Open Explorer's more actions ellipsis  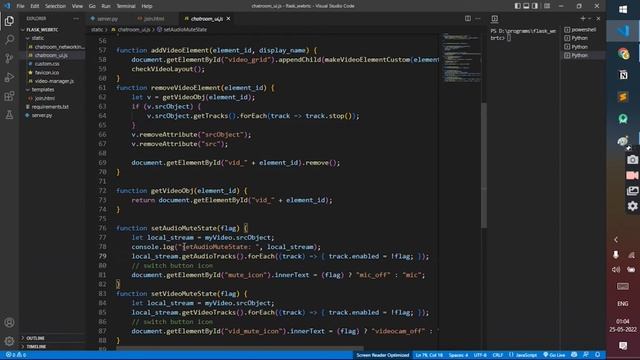76,18
